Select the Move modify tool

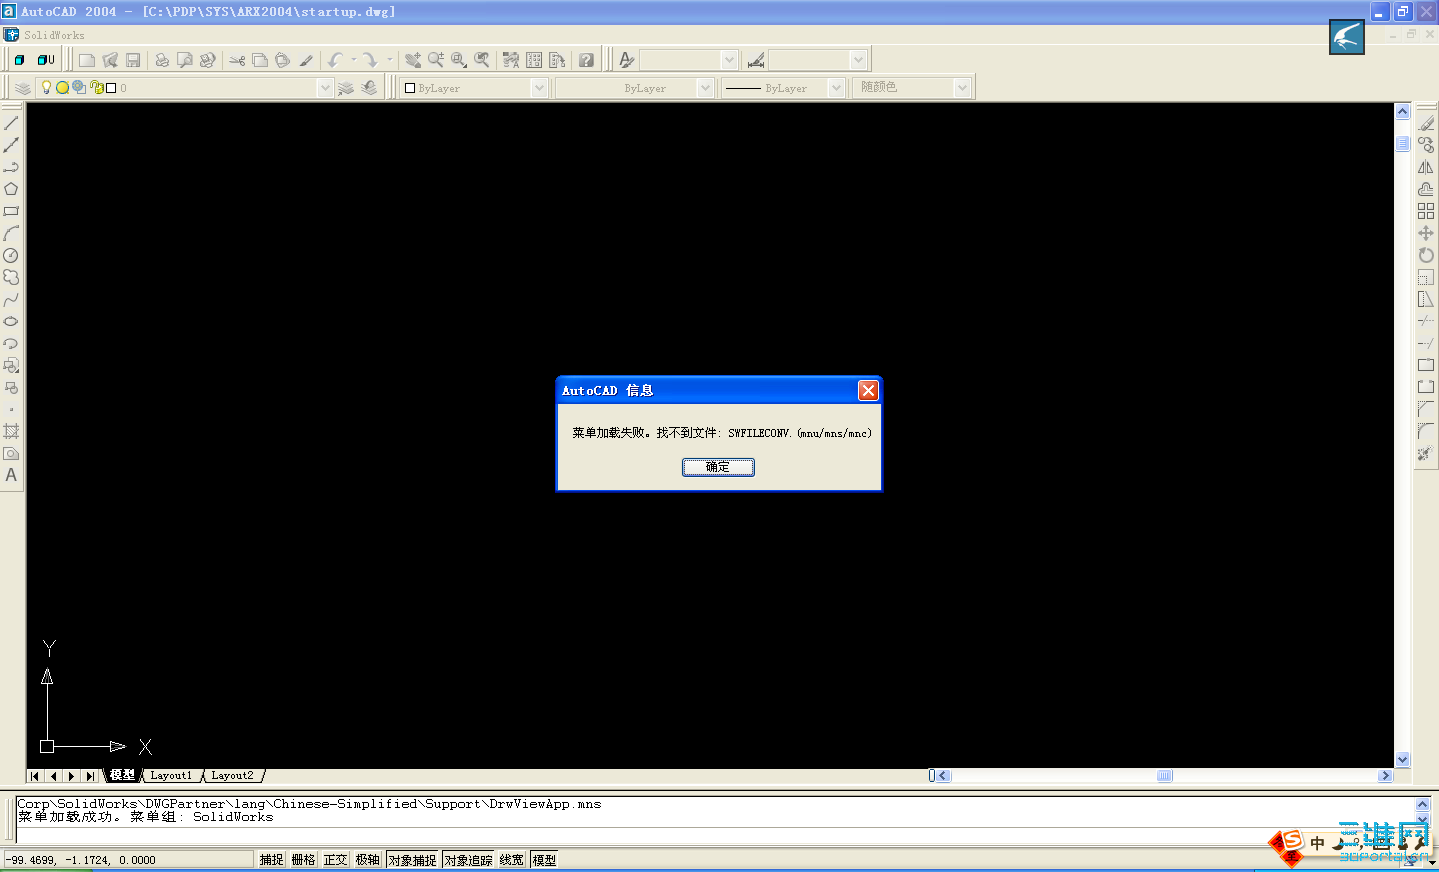1426,233
